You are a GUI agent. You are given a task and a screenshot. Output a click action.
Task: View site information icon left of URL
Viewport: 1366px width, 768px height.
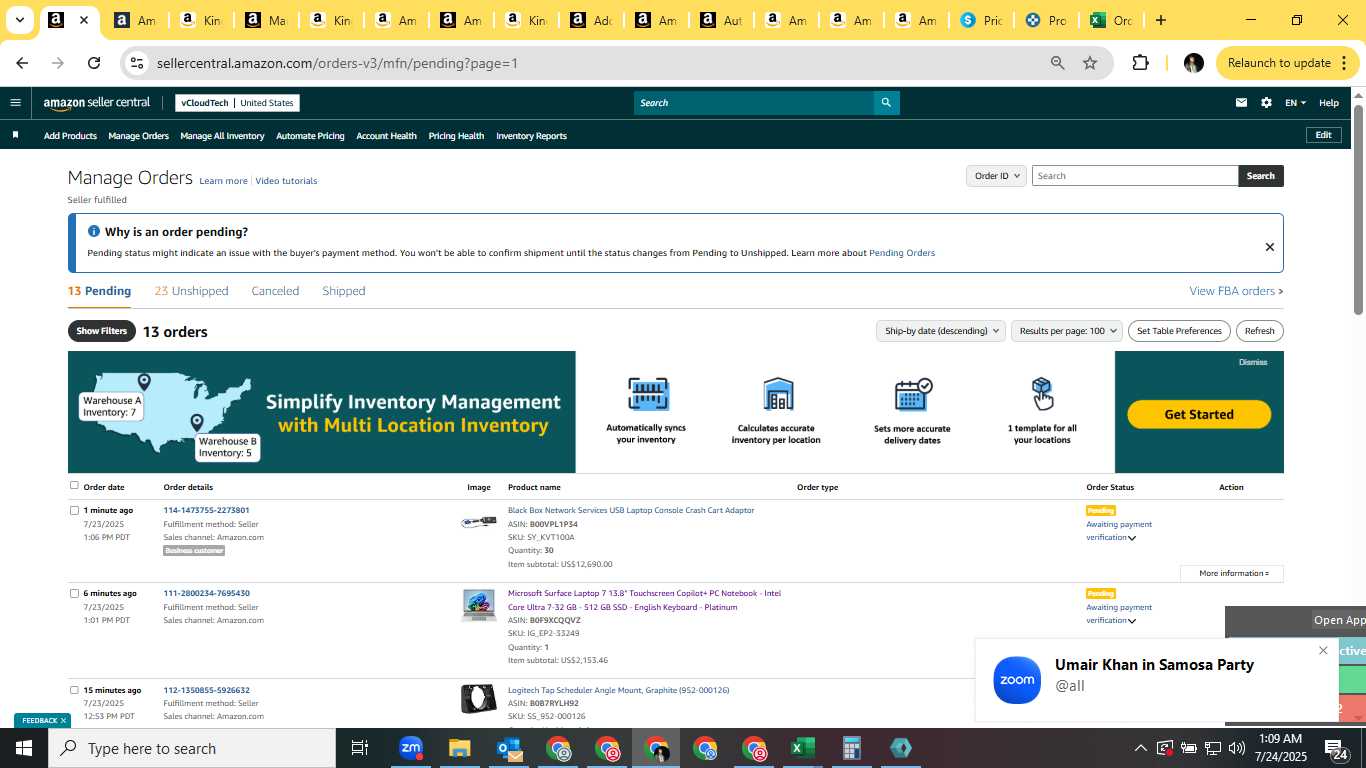point(138,63)
